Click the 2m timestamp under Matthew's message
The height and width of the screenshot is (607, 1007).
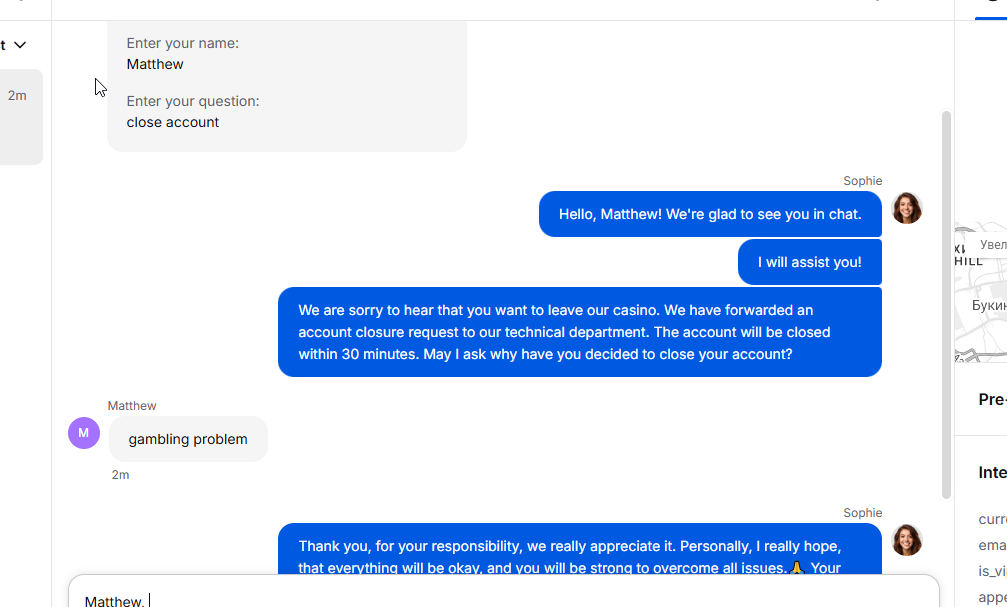[120, 475]
